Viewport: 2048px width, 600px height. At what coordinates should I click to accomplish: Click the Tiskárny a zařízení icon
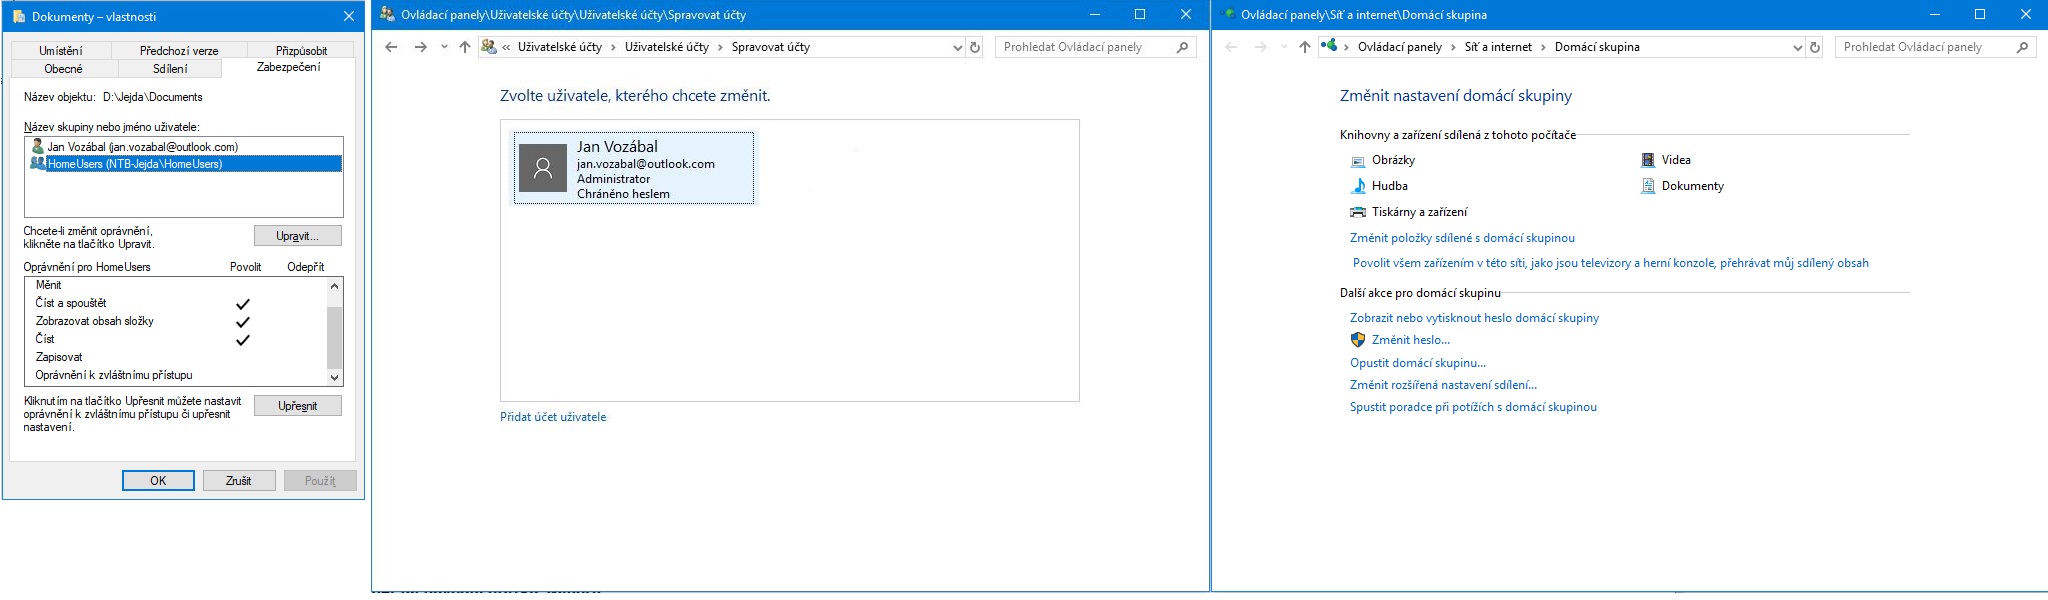coord(1358,212)
